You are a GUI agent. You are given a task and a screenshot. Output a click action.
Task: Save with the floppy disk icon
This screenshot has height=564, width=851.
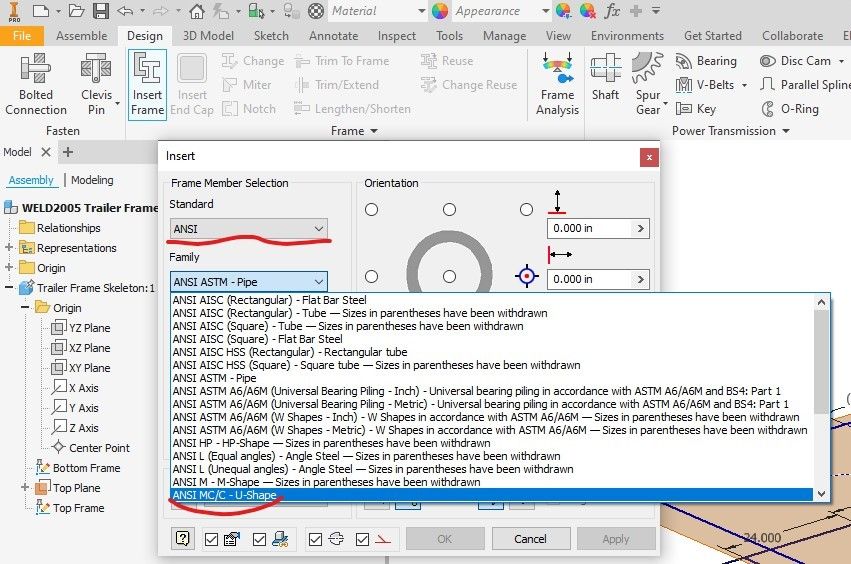click(100, 10)
